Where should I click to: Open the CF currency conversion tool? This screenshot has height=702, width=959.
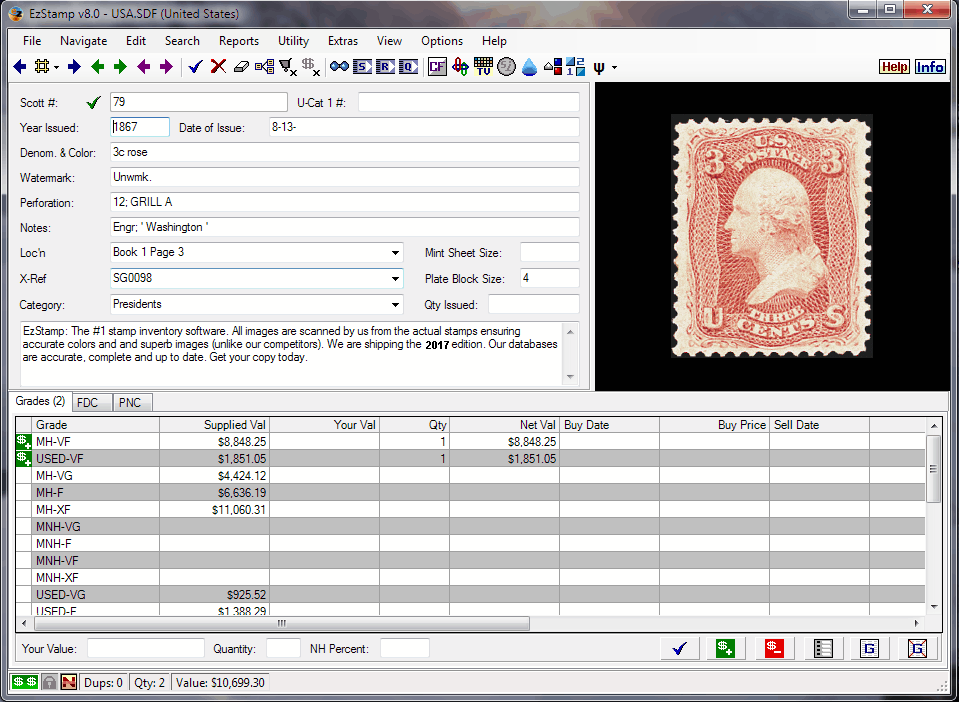tap(437, 66)
